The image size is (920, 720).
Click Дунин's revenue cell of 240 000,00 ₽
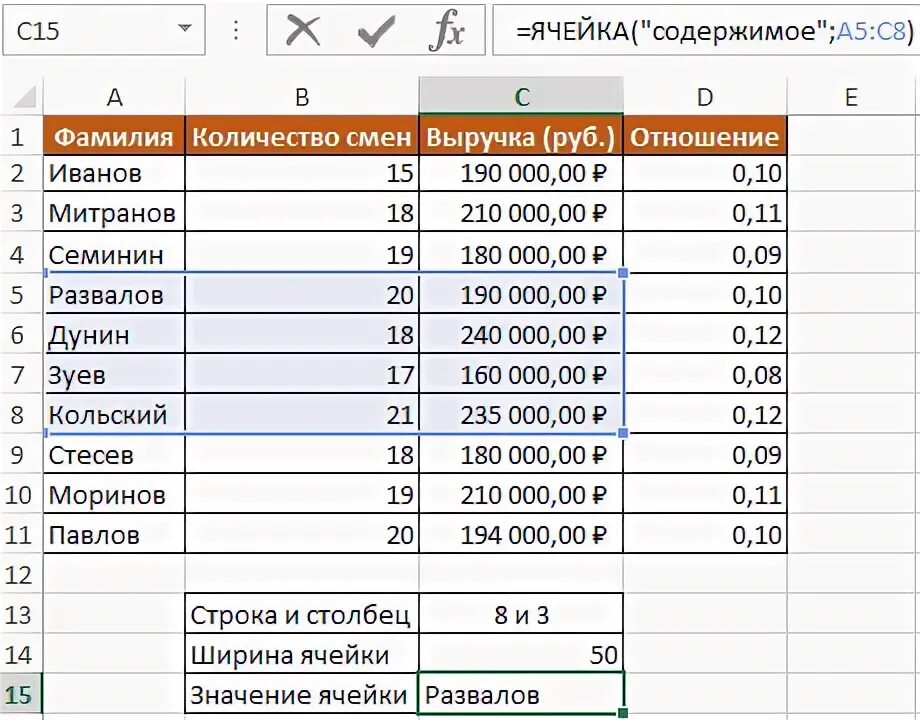click(520, 334)
